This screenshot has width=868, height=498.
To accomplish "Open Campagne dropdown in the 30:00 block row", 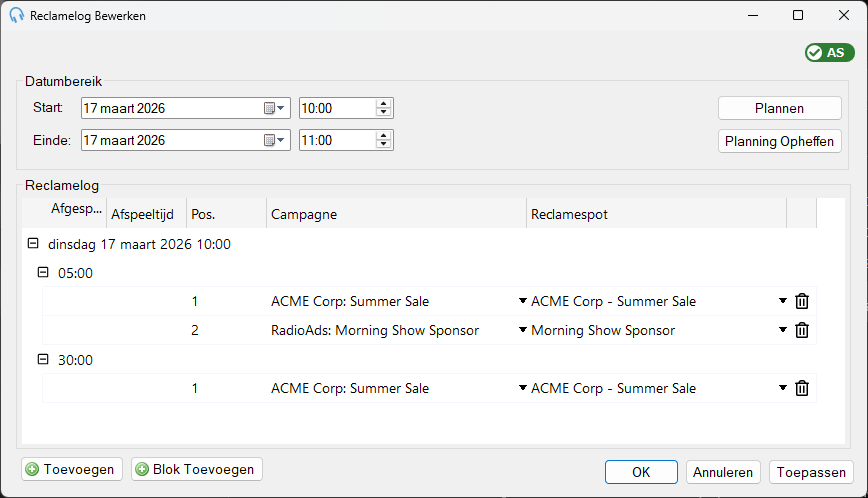I will pyautogui.click(x=522, y=387).
